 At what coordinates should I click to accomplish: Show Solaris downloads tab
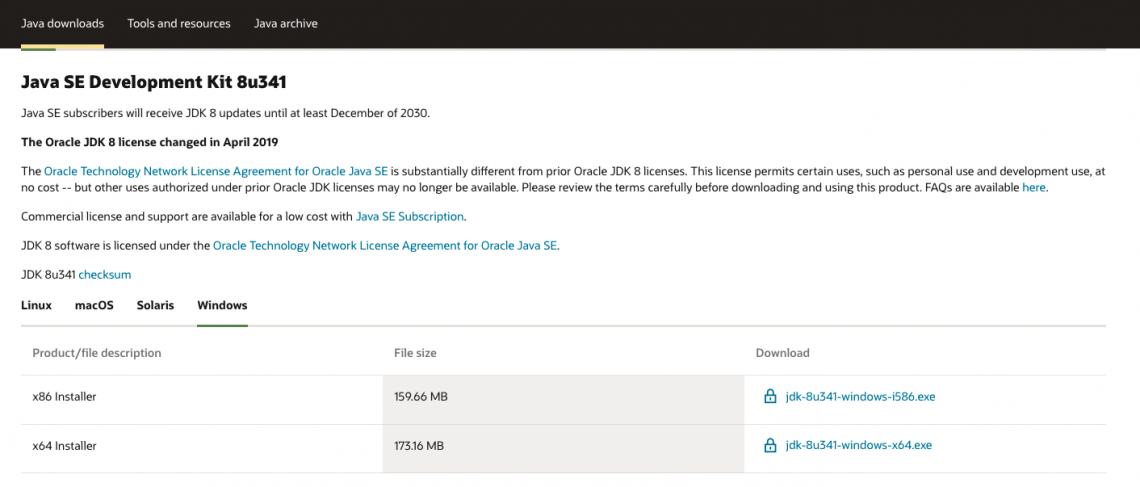[x=155, y=305]
